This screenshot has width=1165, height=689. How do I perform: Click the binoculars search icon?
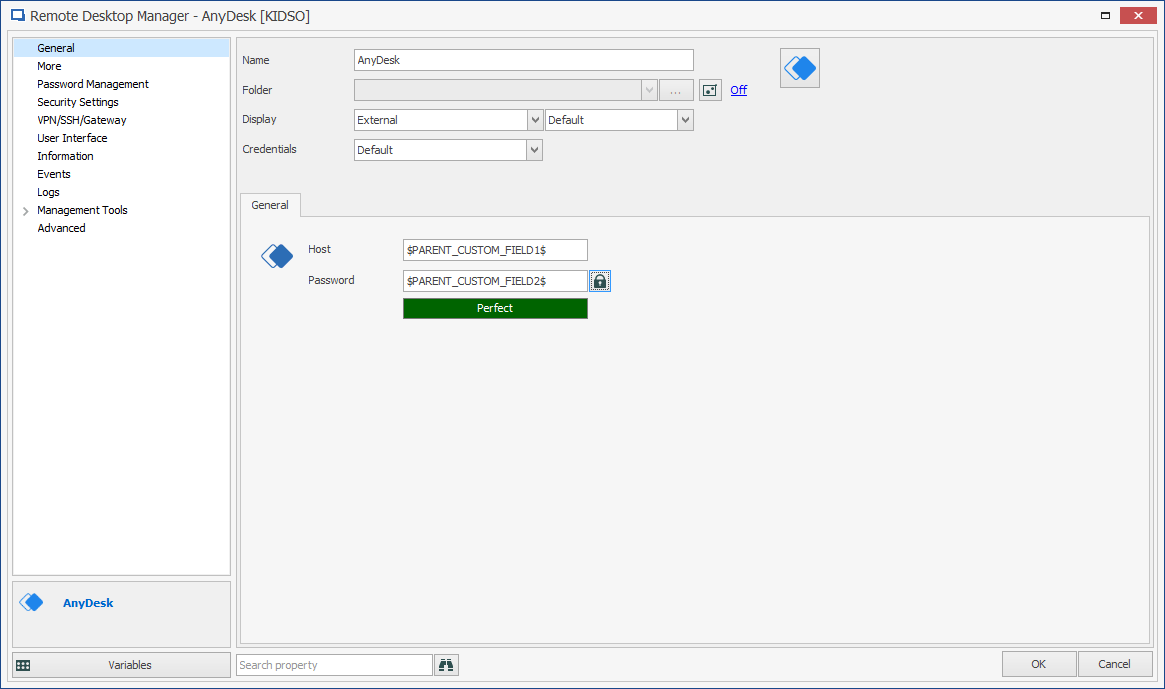pyautogui.click(x=445, y=664)
